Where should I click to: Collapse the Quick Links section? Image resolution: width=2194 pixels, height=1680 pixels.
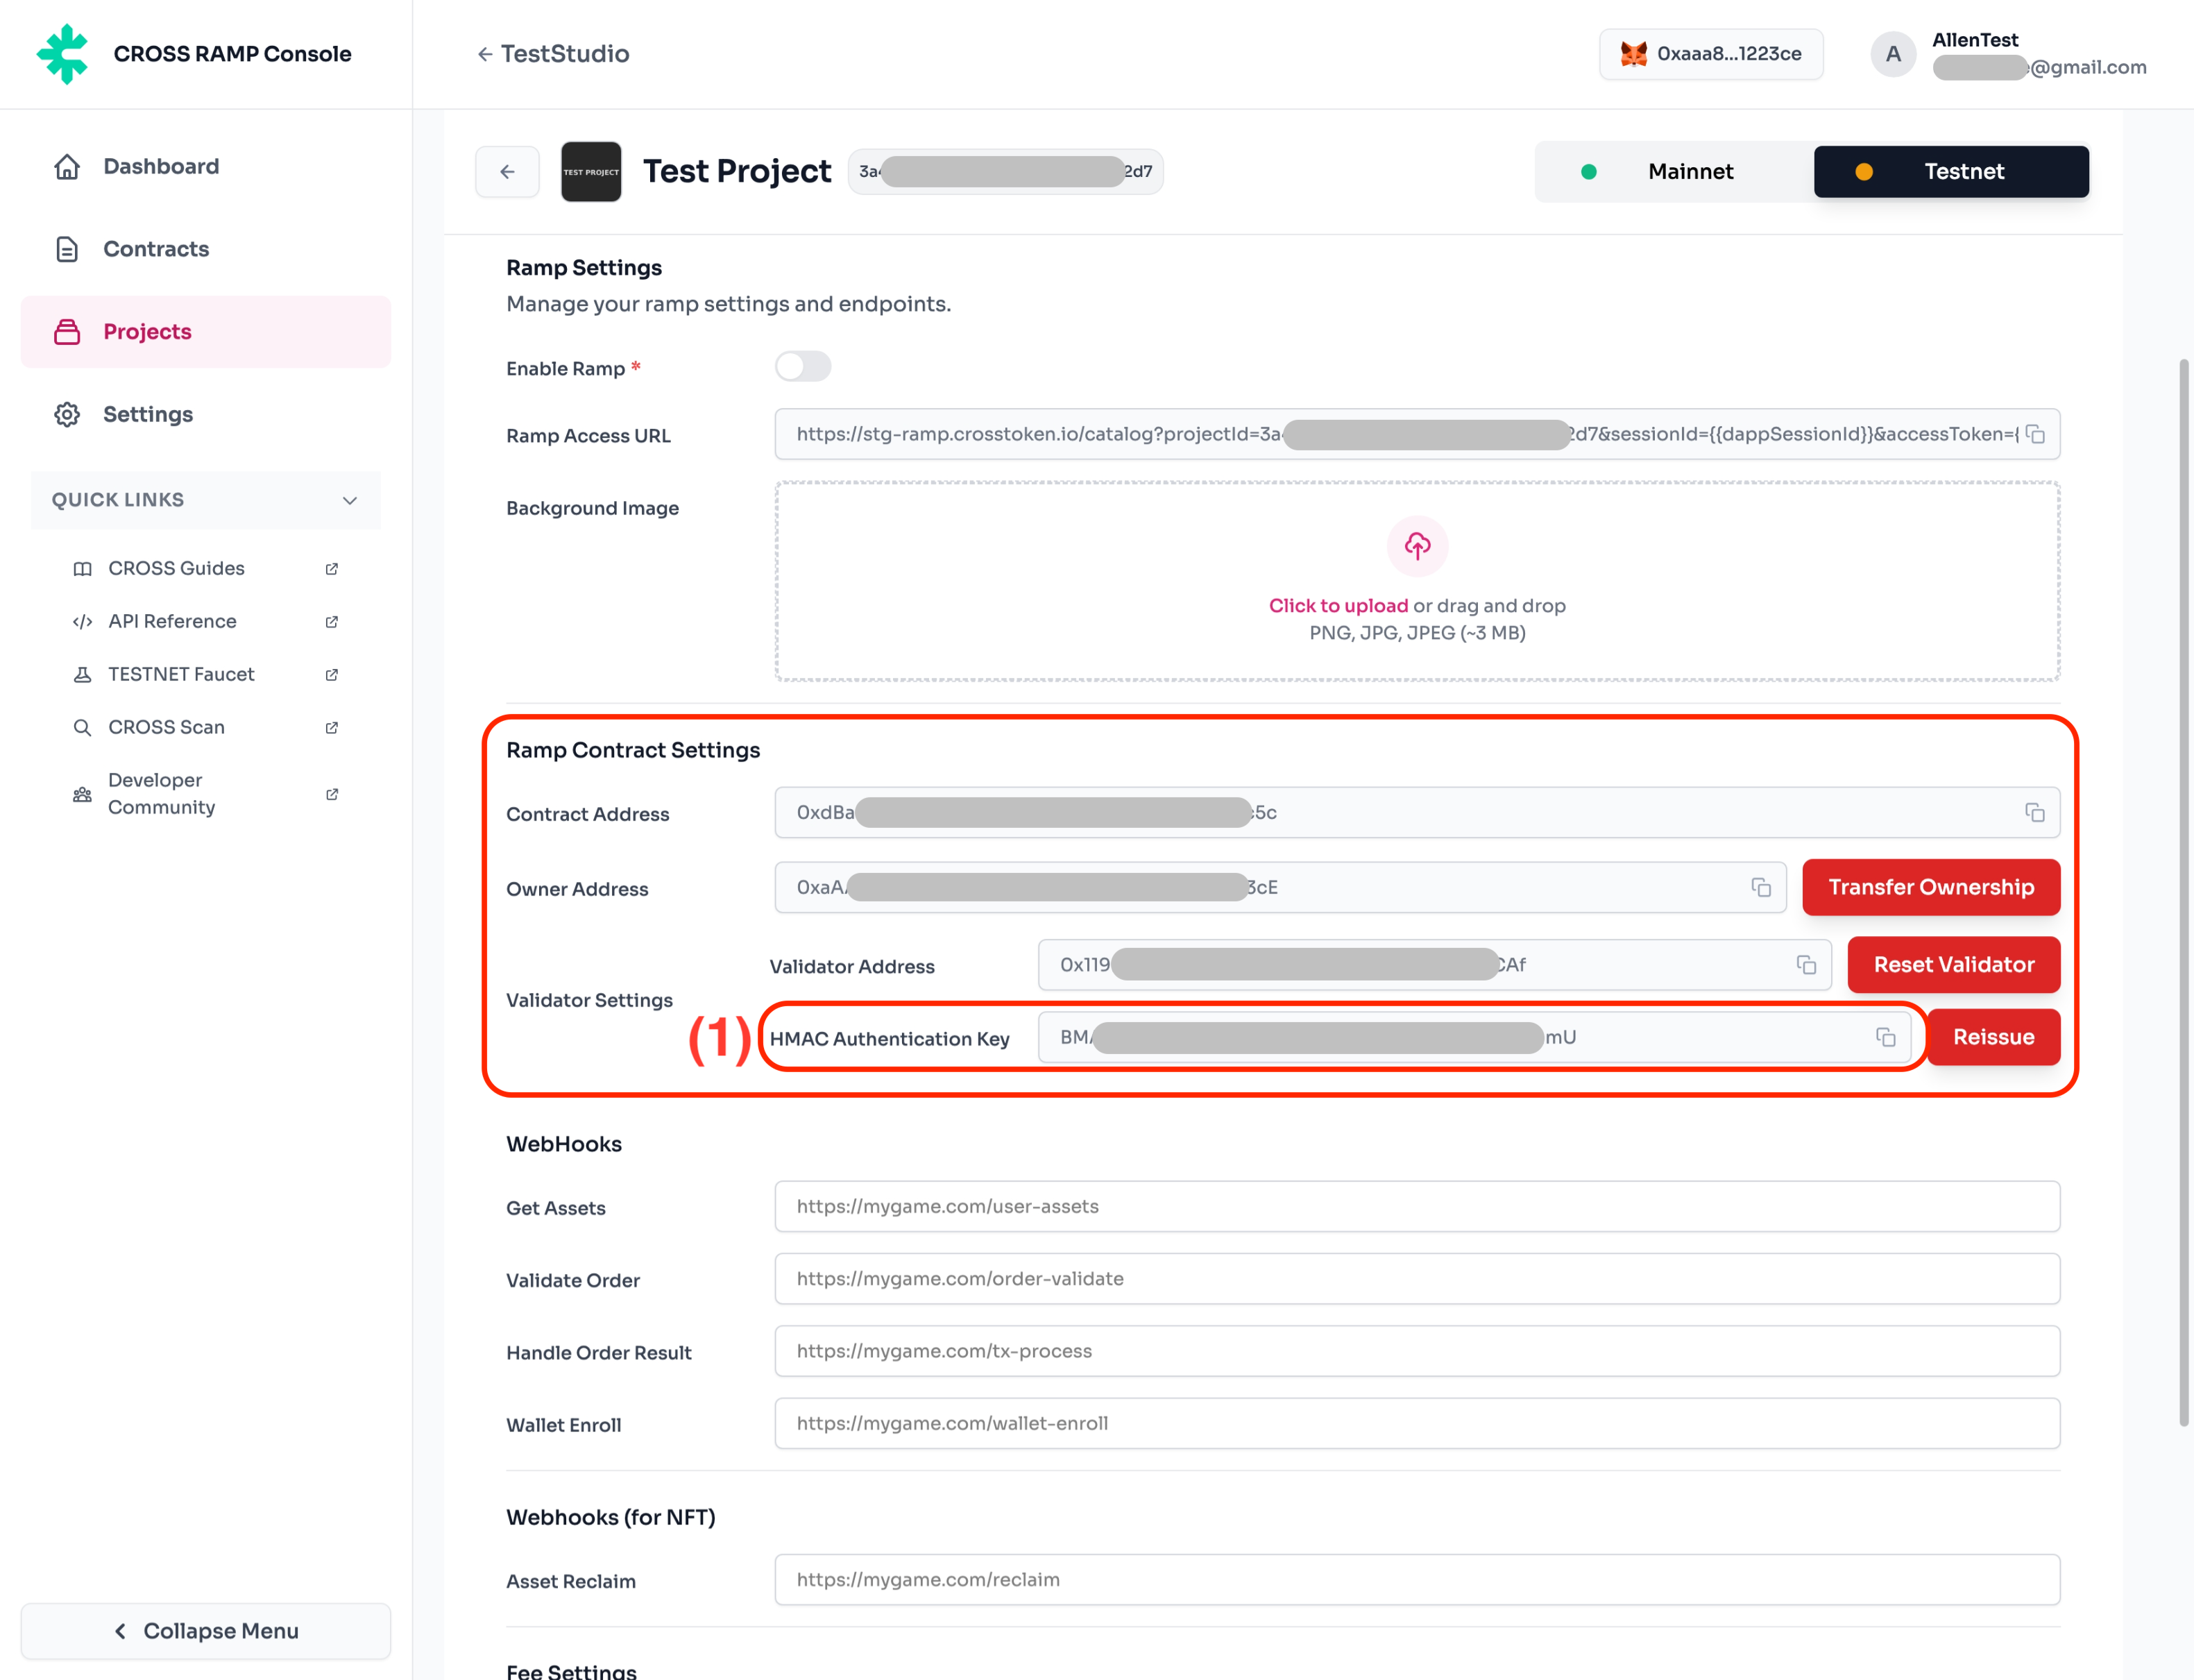349,500
